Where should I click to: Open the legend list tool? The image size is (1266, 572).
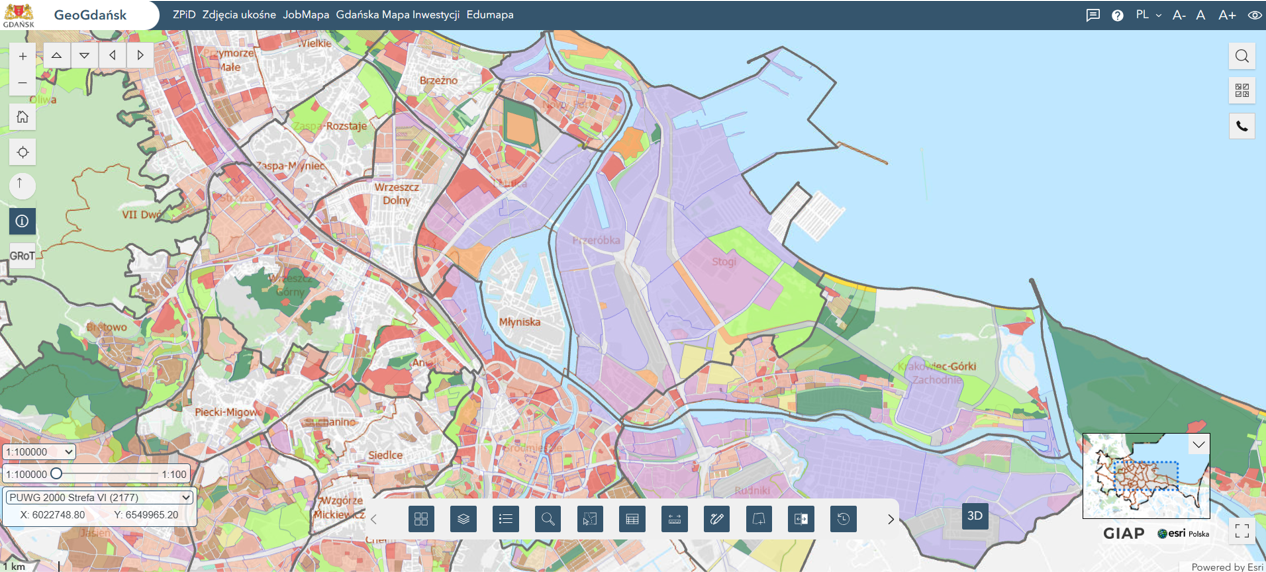pyautogui.click(x=506, y=519)
